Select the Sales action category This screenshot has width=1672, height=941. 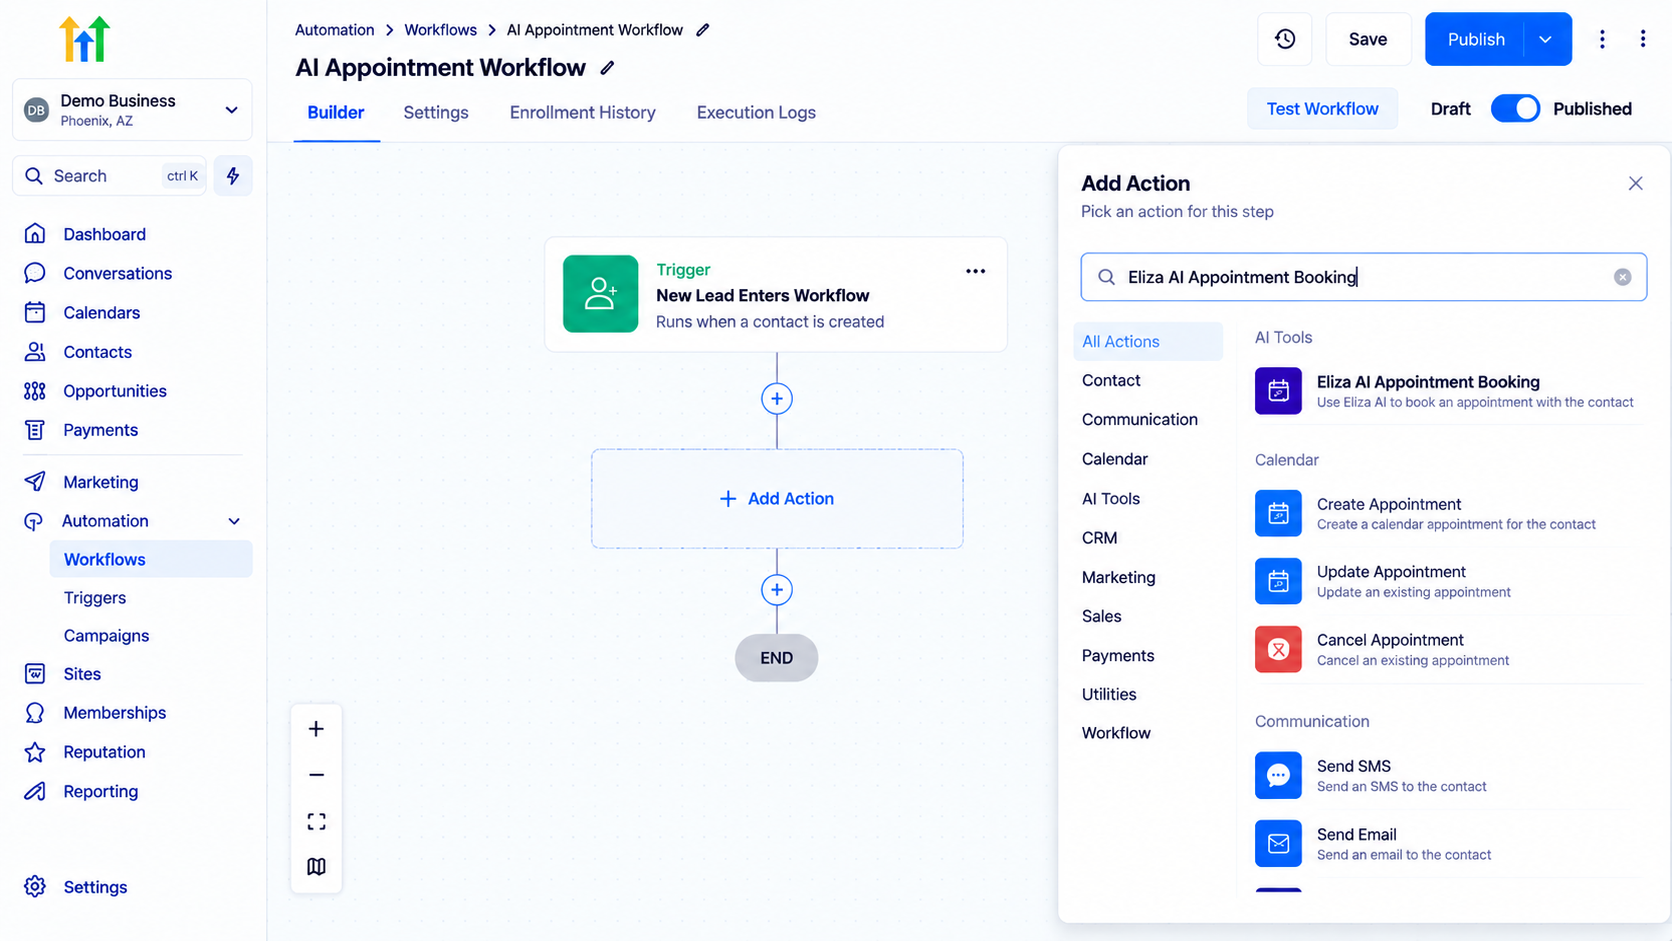pyautogui.click(x=1102, y=617)
